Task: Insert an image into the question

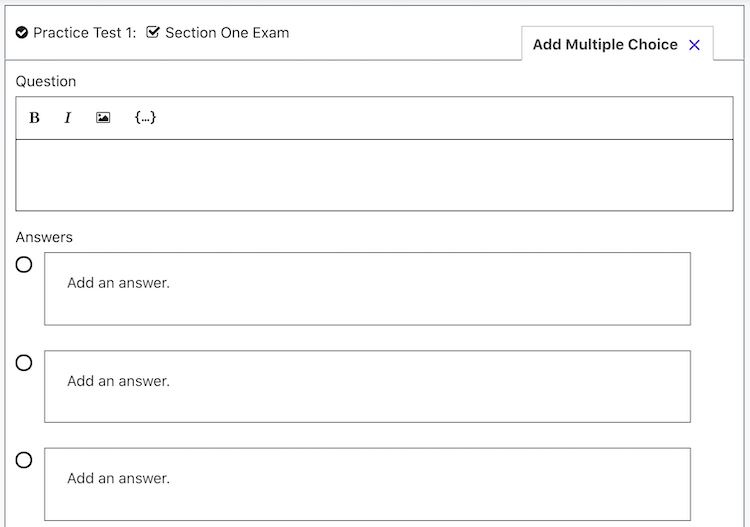Action: (103, 118)
